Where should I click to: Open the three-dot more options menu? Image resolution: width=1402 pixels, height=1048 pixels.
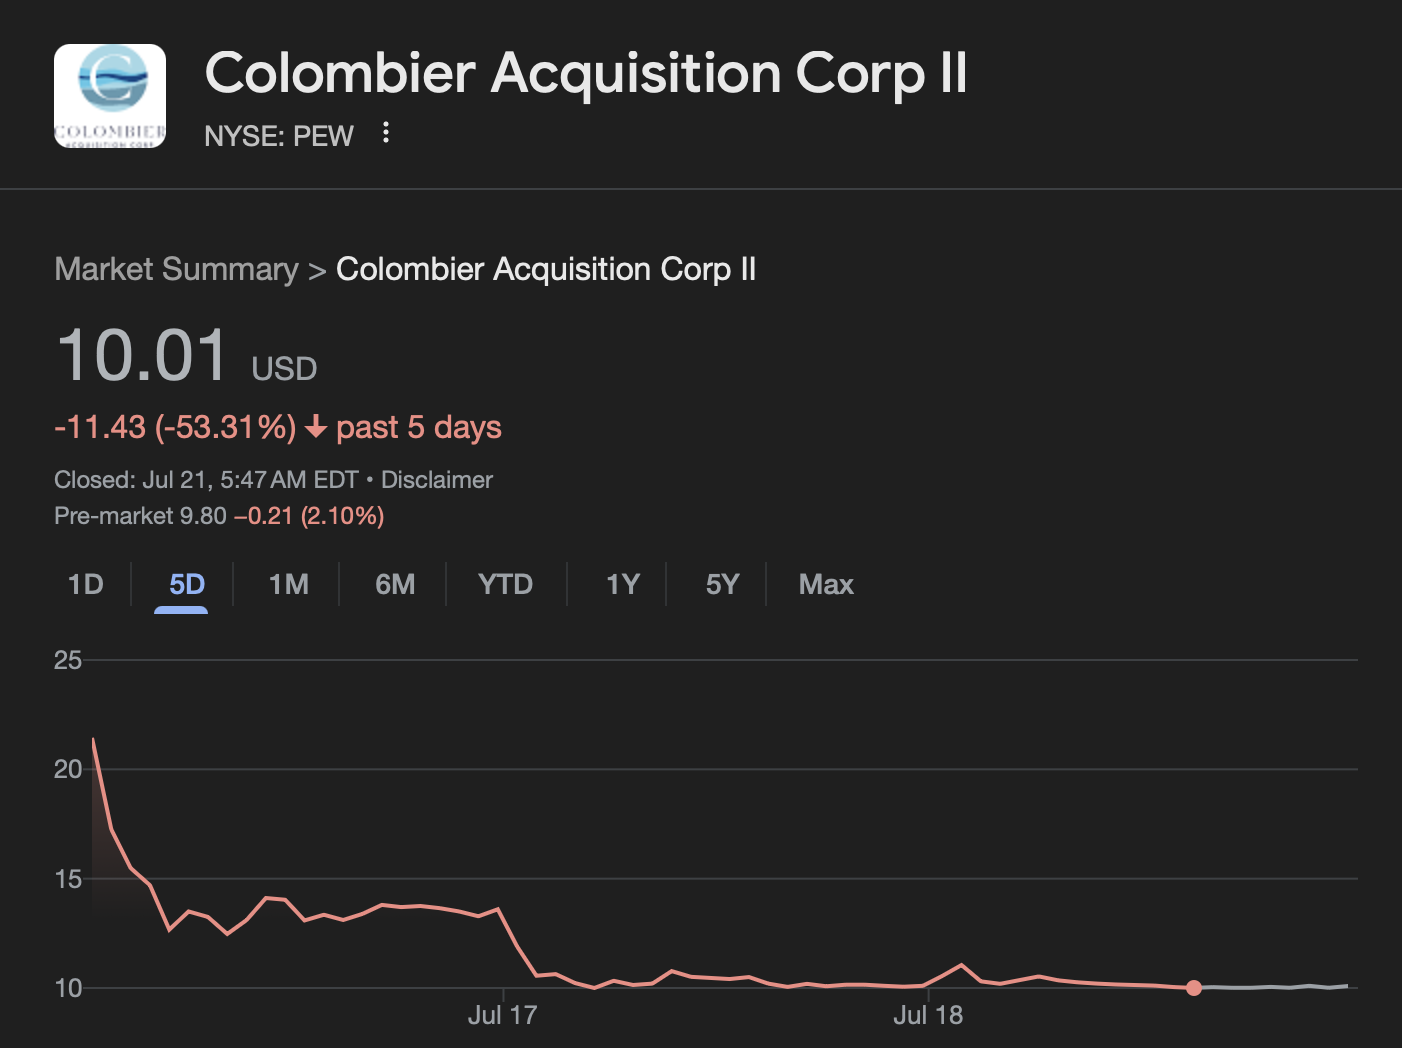coord(386,133)
